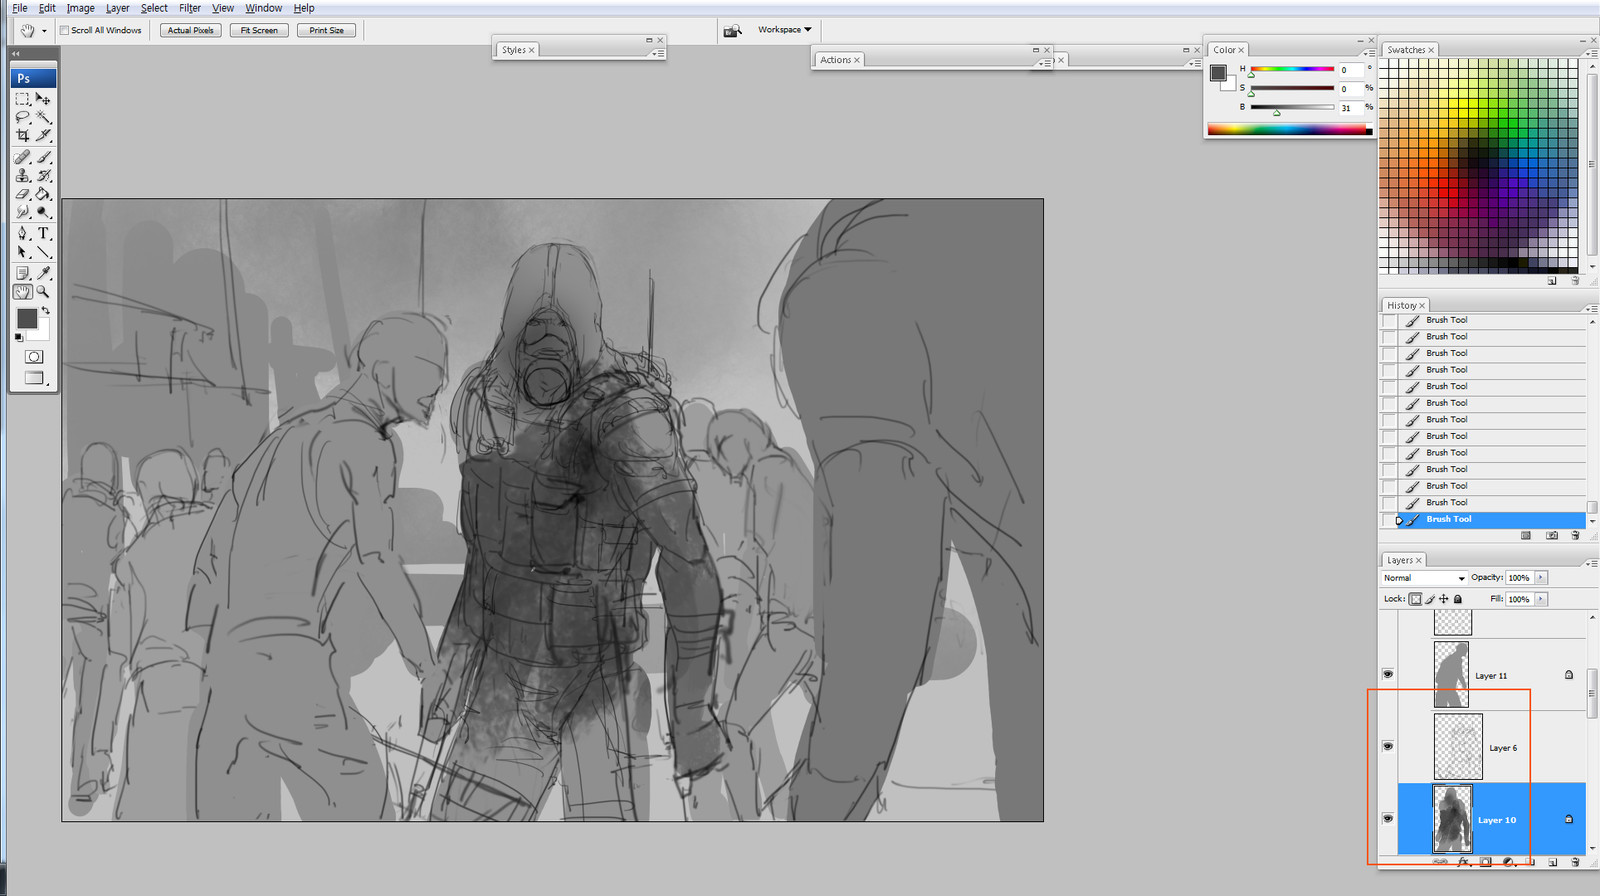The height and width of the screenshot is (896, 1600).
Task: Select the Pen tool
Action: pos(22,233)
